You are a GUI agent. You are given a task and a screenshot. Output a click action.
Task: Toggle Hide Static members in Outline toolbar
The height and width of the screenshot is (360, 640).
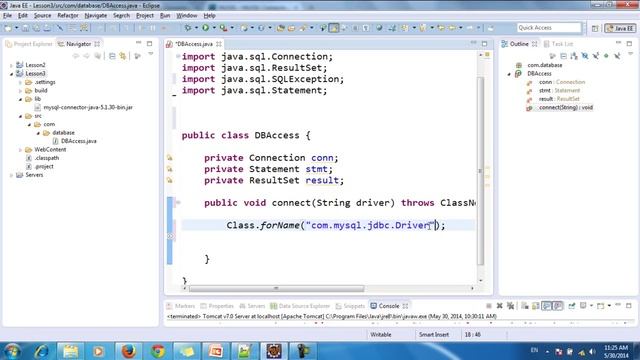596,56
